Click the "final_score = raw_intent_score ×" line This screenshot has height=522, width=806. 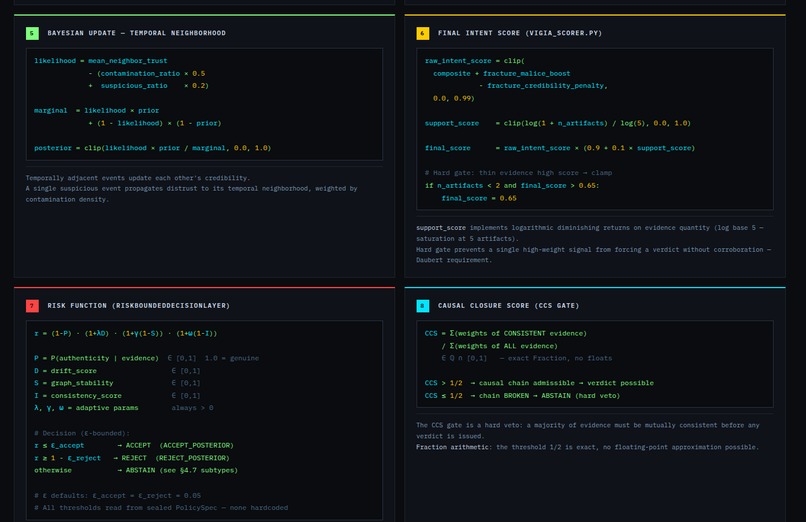coord(560,148)
